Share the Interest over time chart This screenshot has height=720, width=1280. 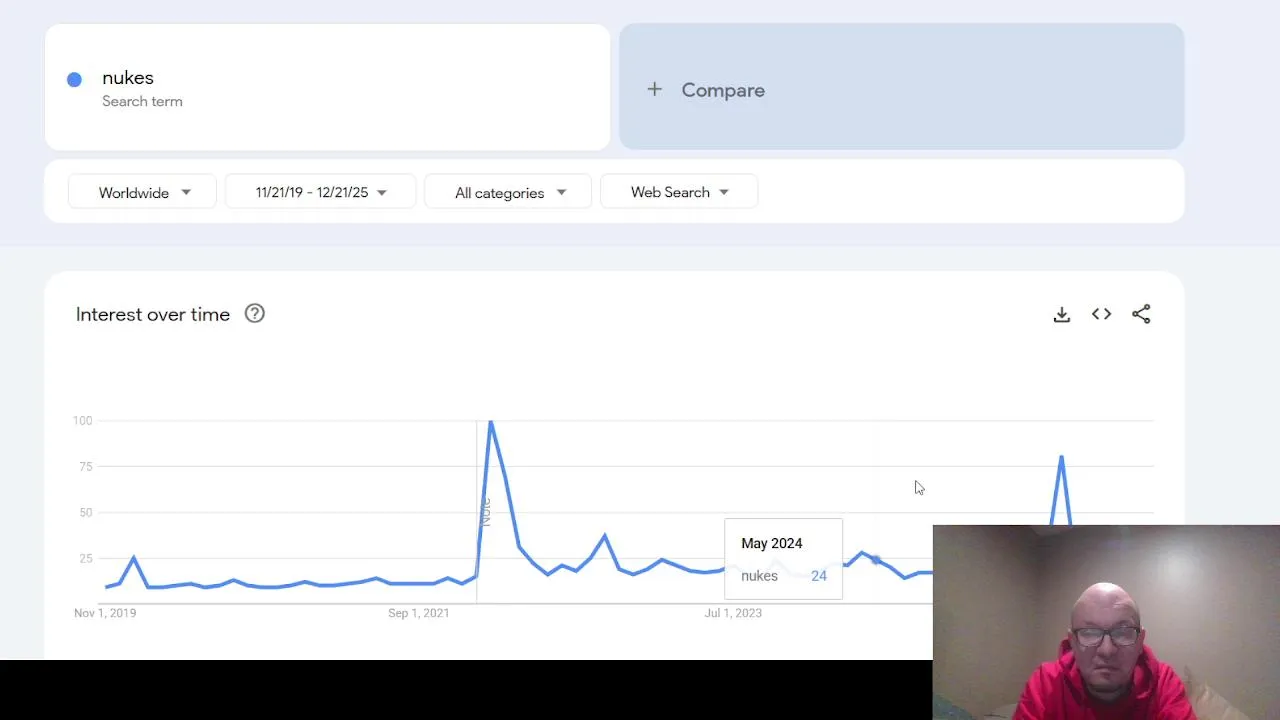point(1141,314)
